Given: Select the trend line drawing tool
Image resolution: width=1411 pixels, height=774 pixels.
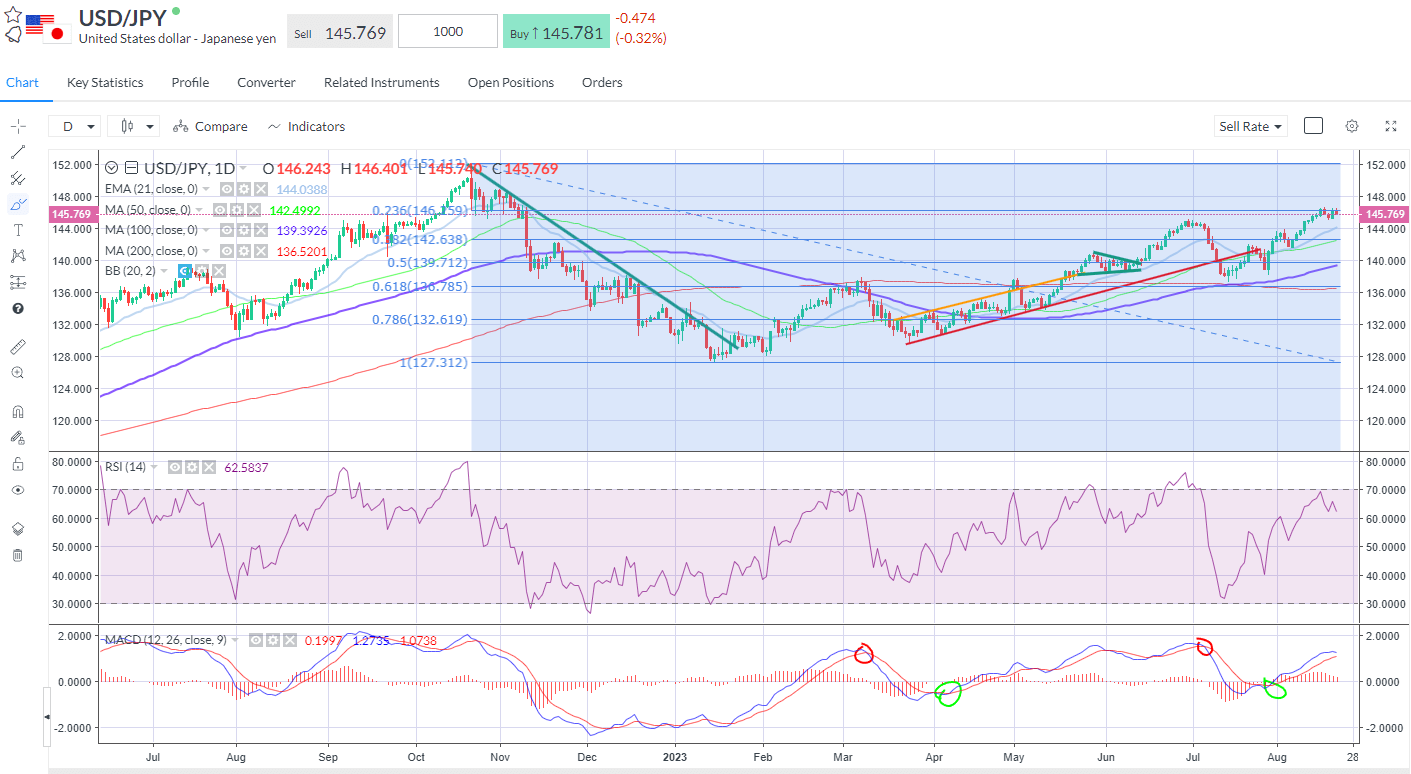Looking at the screenshot, I should 17,152.
